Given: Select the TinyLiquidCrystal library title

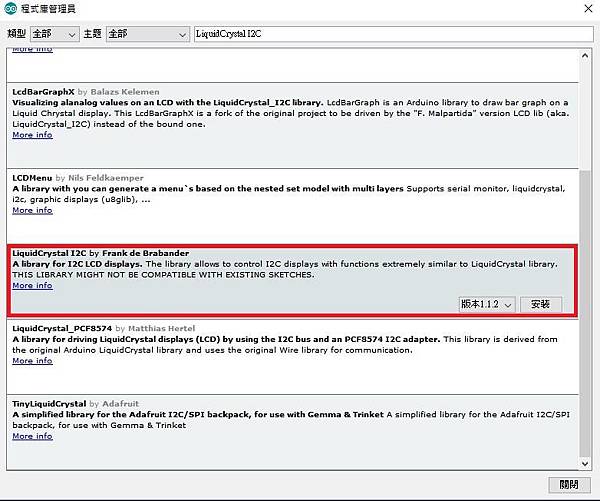Looking at the screenshot, I should point(49,404).
